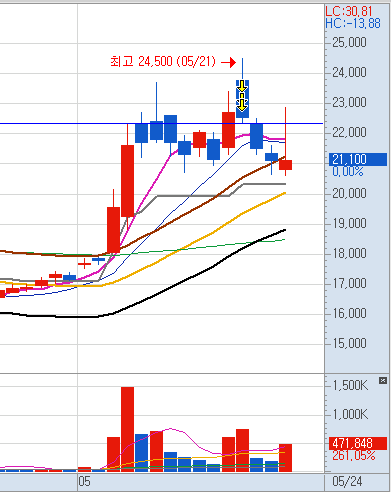
Task: Click the current volume label 471,848
Action: pyautogui.click(x=358, y=443)
